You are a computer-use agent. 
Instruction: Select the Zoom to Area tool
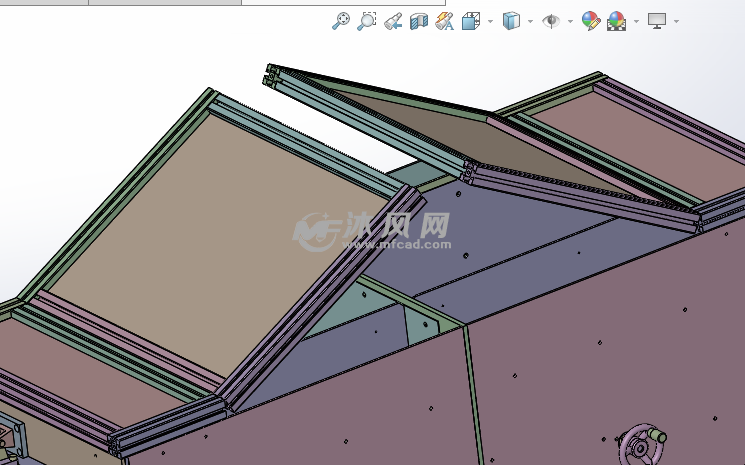[x=366, y=21]
